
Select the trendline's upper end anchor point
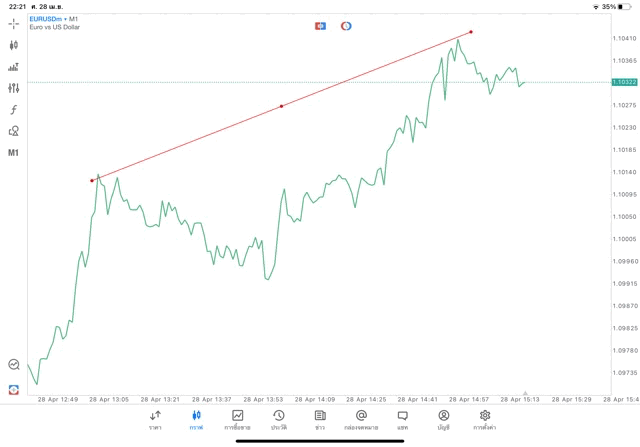tap(471, 32)
